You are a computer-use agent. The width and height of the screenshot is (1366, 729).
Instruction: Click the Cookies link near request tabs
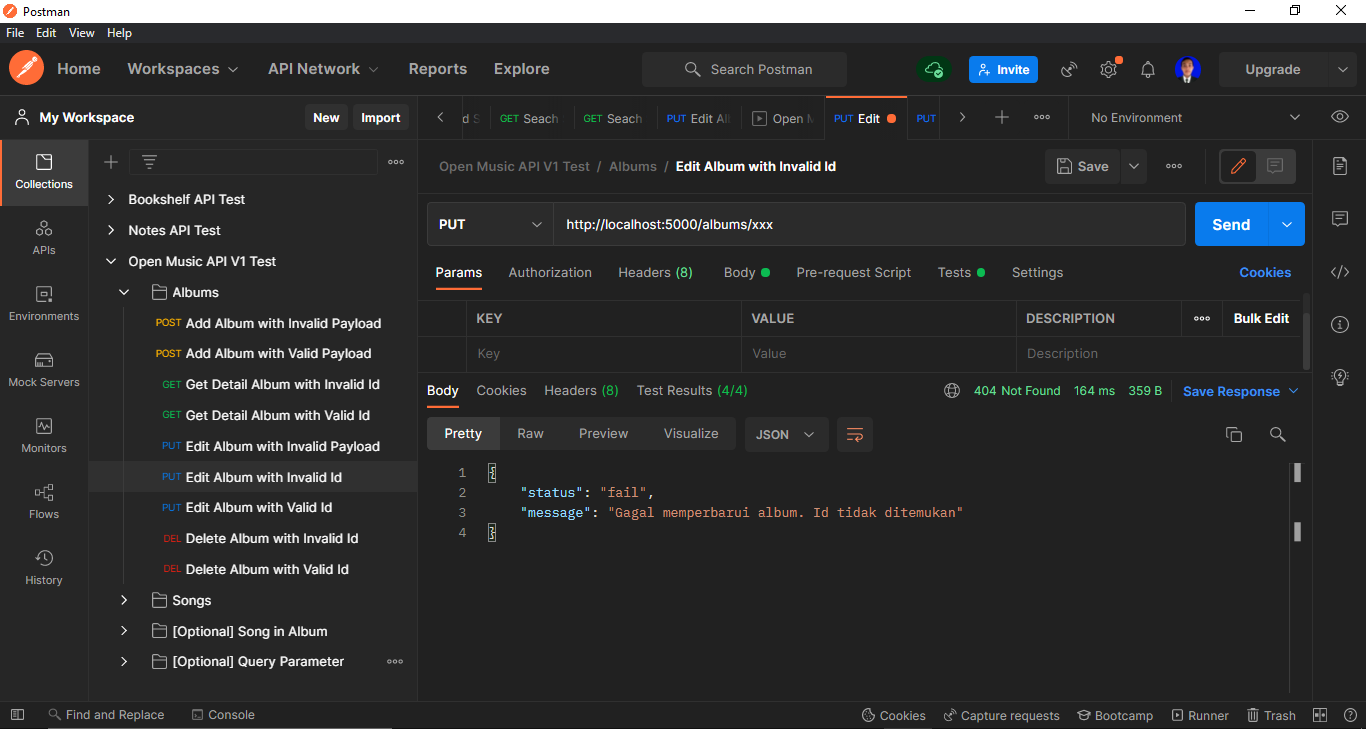(x=1265, y=272)
